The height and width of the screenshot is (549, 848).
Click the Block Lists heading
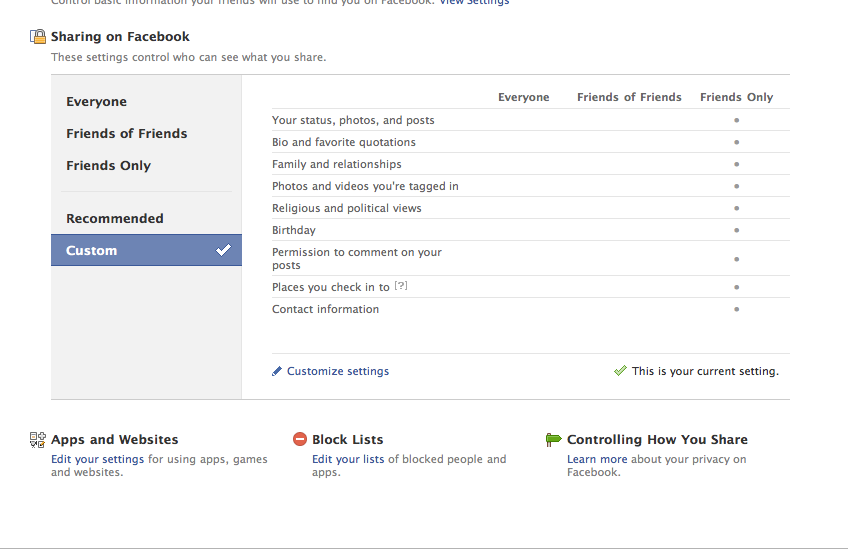coord(348,440)
